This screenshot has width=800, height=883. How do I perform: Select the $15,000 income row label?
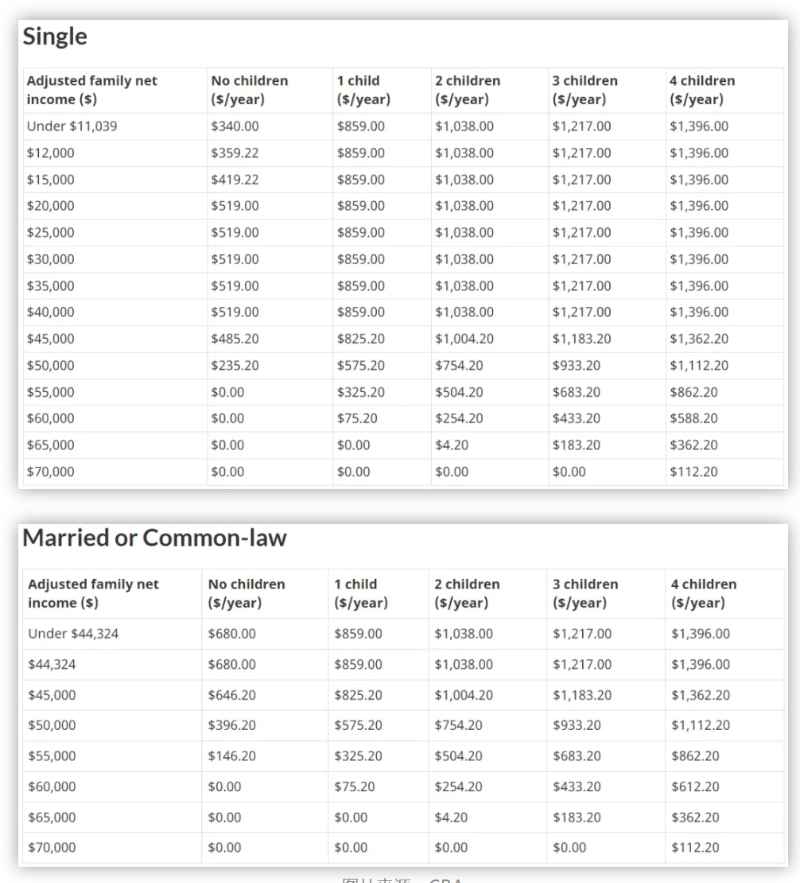click(50, 180)
